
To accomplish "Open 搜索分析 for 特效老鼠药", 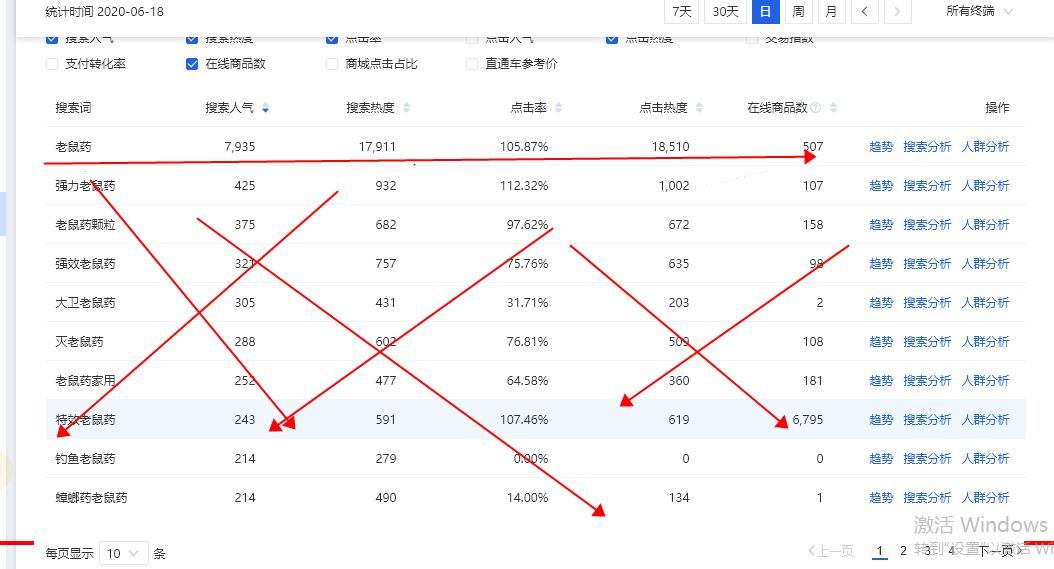I will click(927, 420).
